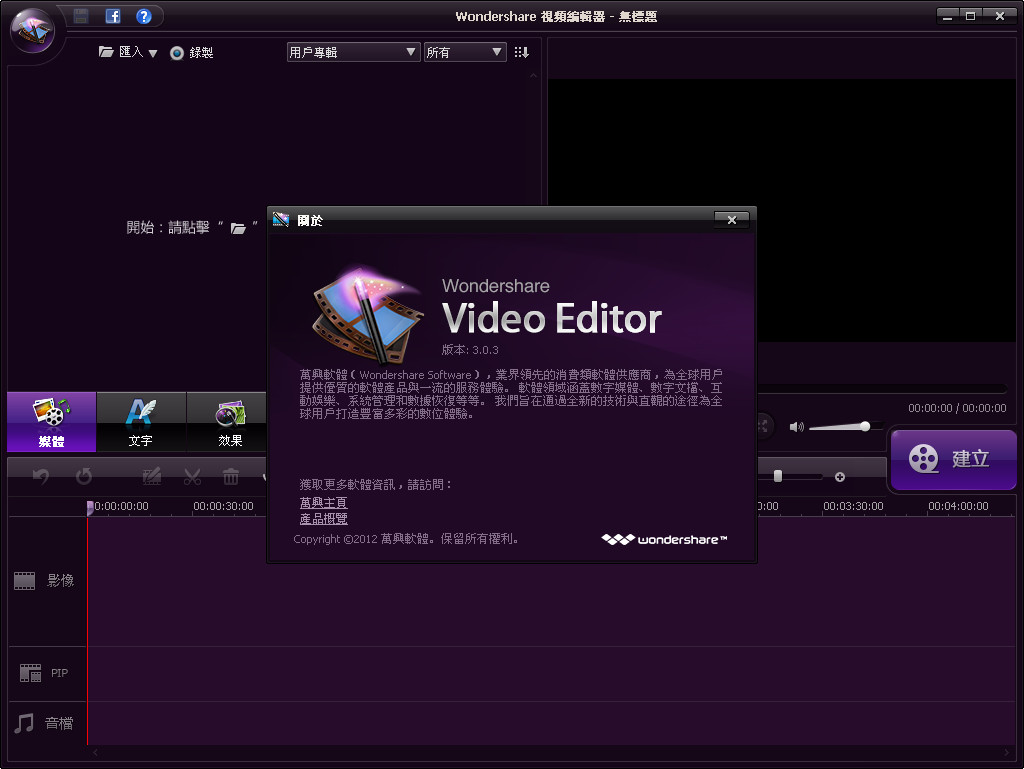Open the 所有 filter dropdown
The height and width of the screenshot is (769, 1024).
pos(465,52)
